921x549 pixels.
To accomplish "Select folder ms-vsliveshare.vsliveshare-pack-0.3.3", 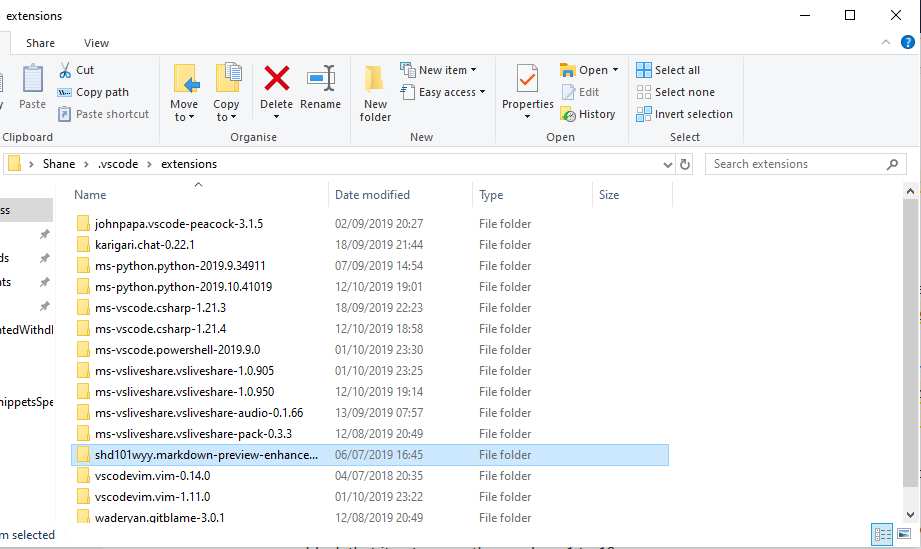I will [369, 434].
